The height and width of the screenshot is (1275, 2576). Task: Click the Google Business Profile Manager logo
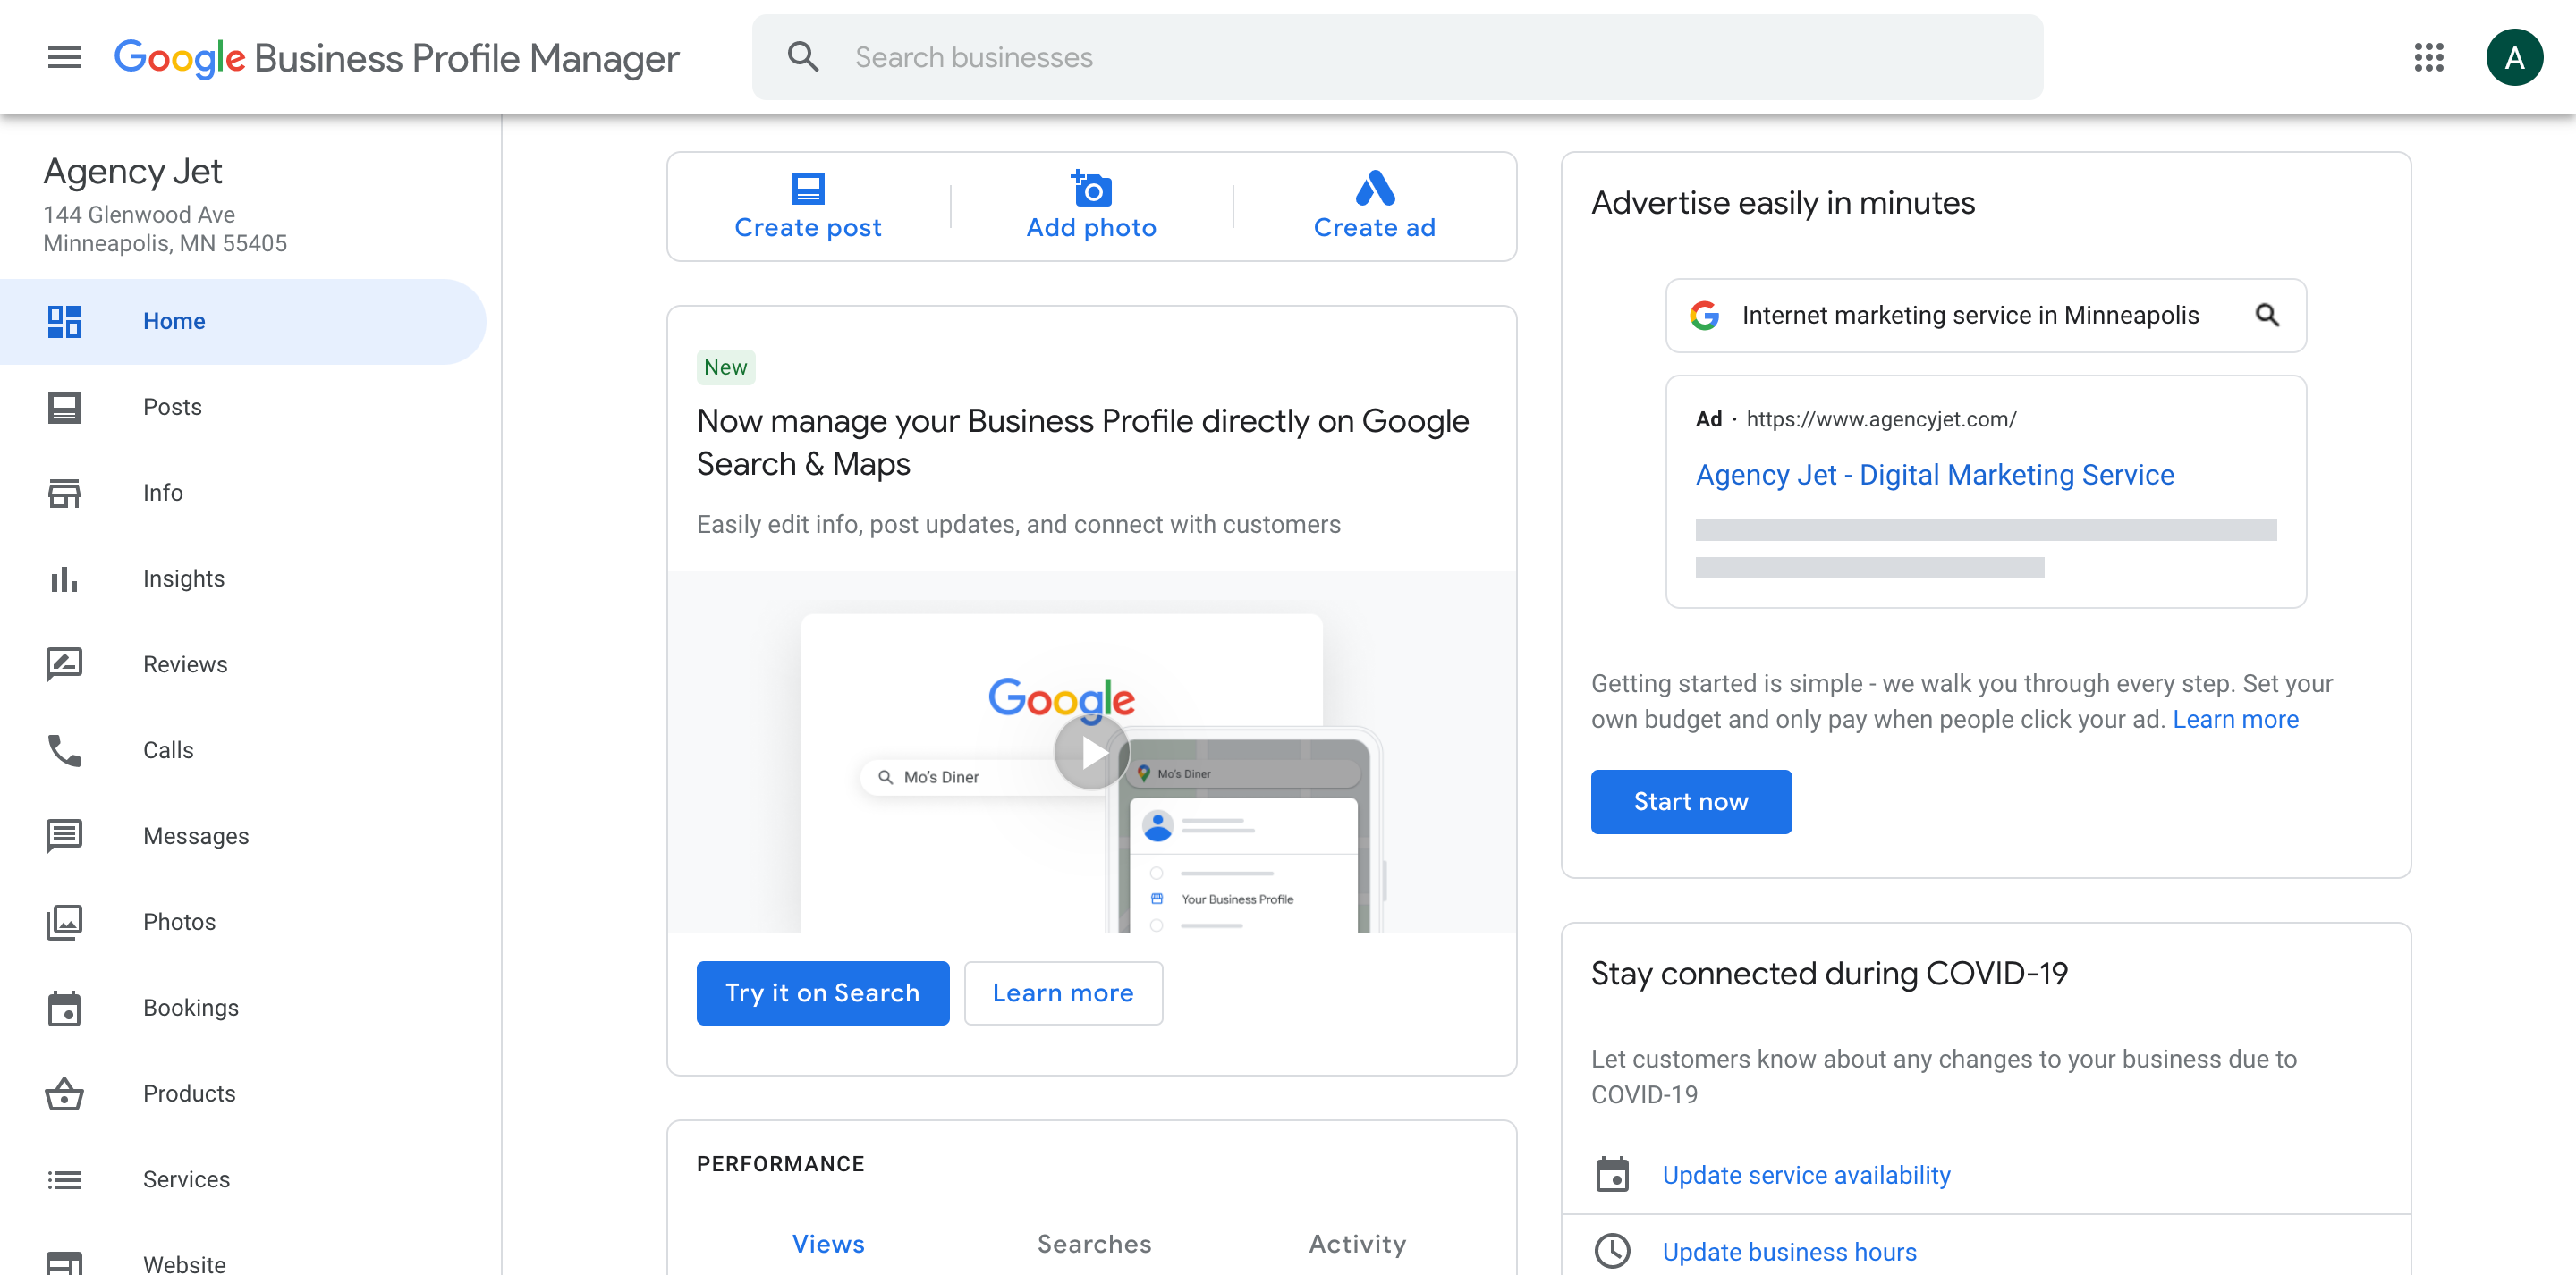396,58
